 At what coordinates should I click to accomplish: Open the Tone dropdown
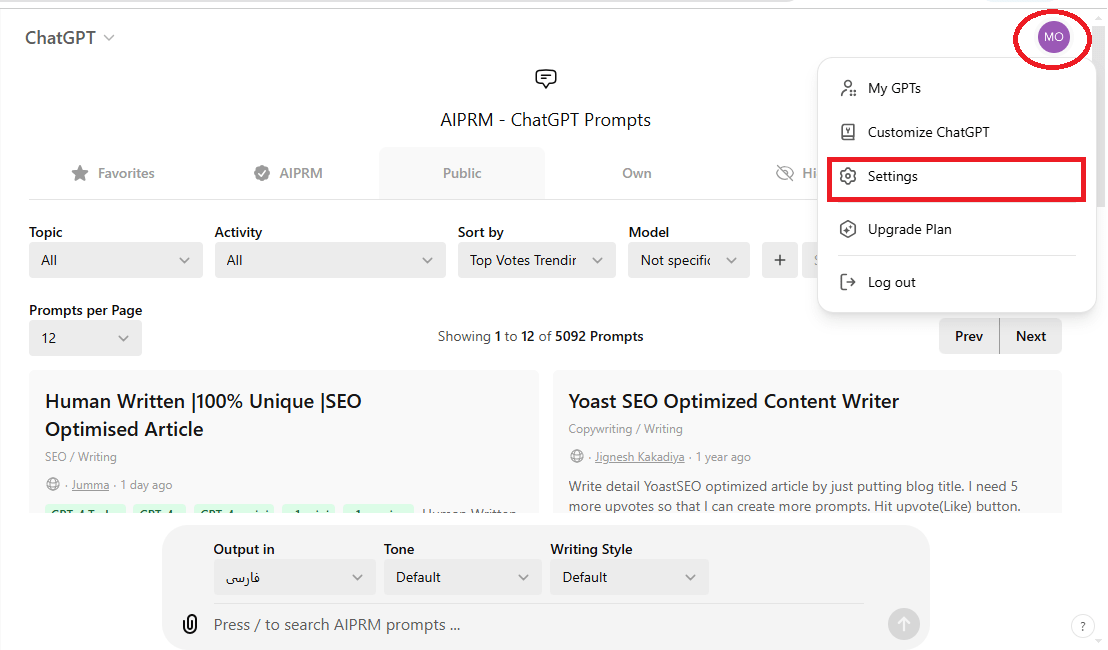coord(463,577)
